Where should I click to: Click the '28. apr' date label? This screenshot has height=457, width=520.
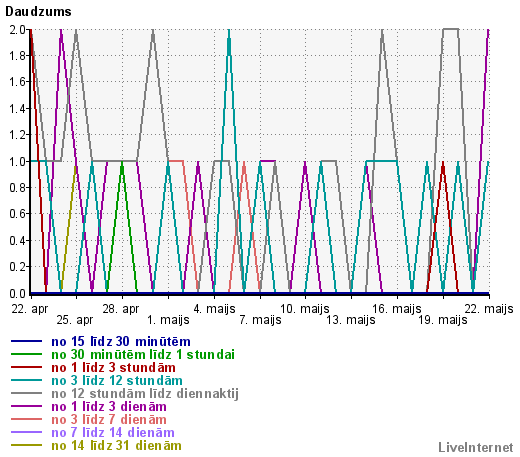pyautogui.click(x=121, y=309)
